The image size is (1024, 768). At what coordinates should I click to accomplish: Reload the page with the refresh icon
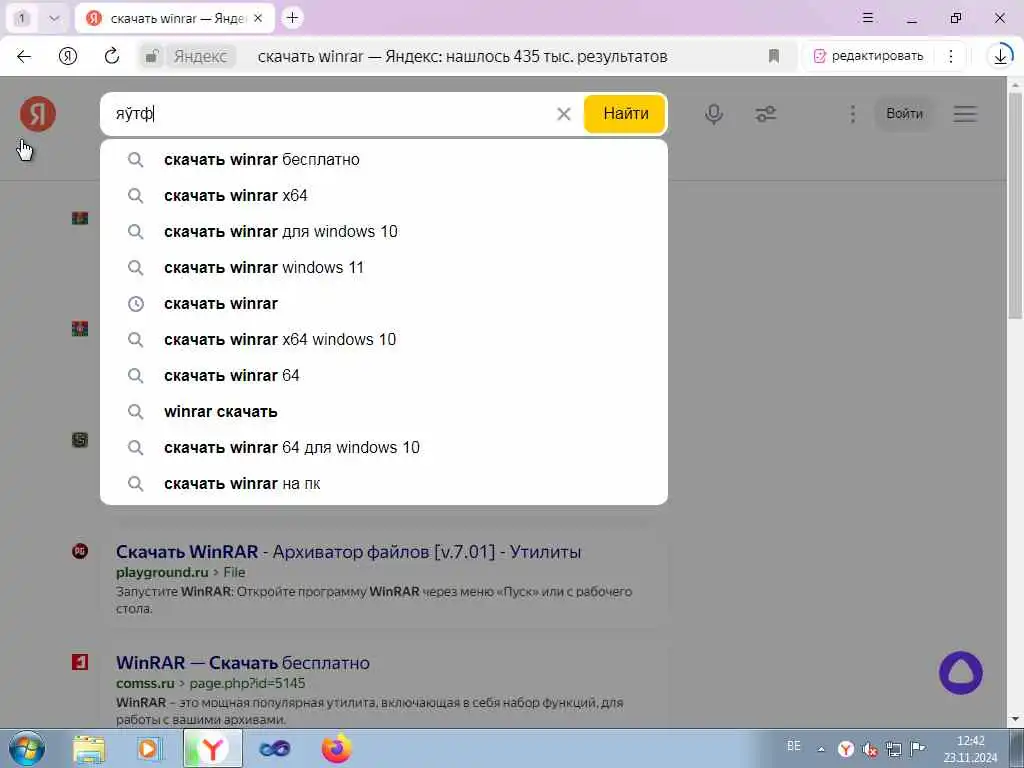pyautogui.click(x=112, y=56)
